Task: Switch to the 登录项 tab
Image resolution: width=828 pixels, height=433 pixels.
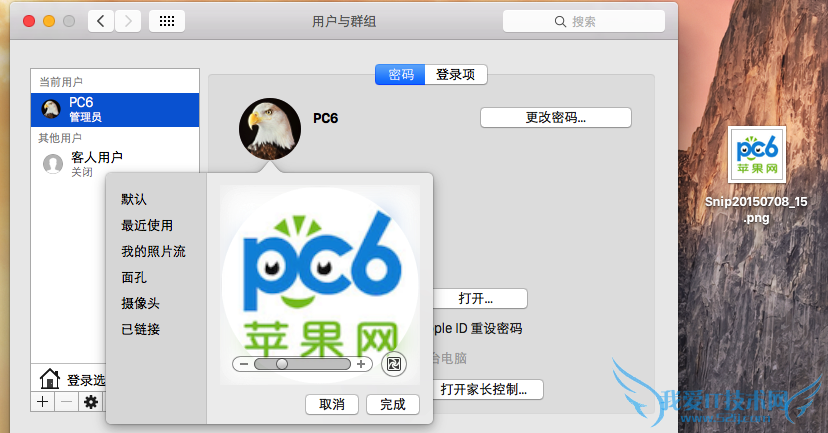Action: (x=456, y=74)
